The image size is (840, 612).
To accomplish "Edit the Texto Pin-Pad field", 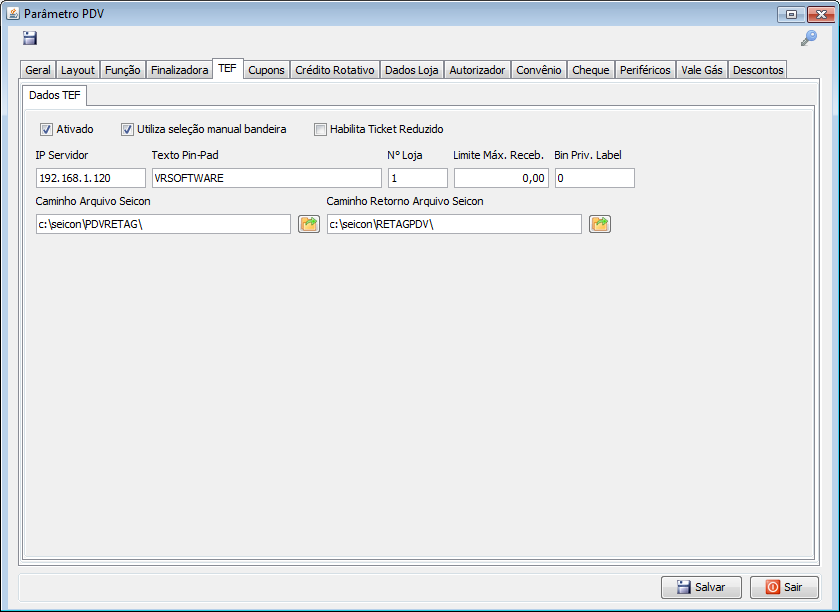I will [x=267, y=178].
